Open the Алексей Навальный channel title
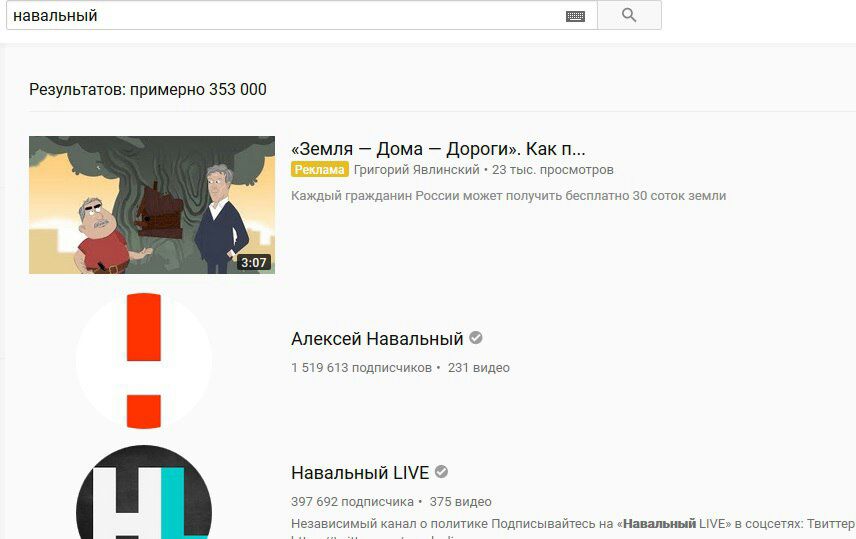The image size is (856, 539). [377, 339]
